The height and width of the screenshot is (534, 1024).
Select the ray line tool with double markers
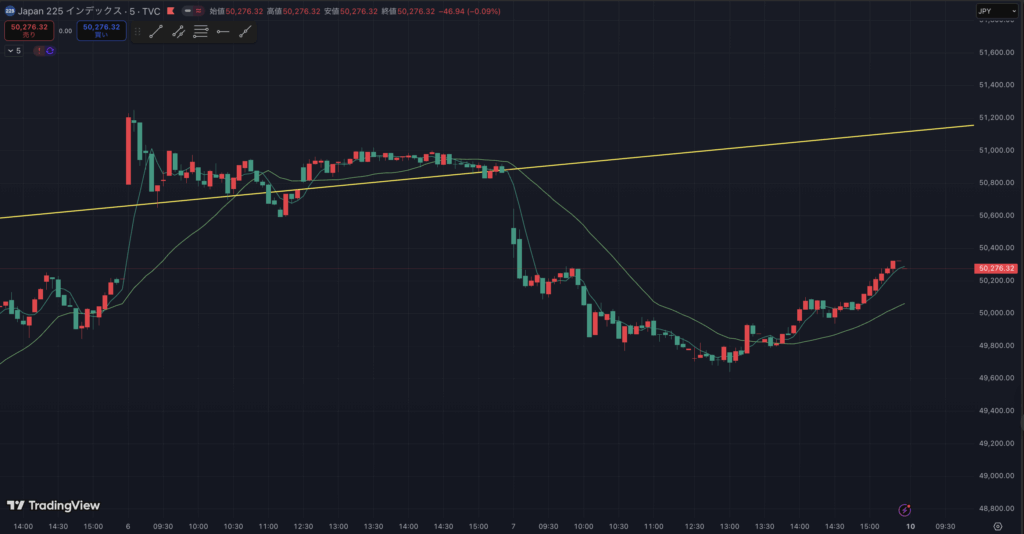pyautogui.click(x=178, y=32)
